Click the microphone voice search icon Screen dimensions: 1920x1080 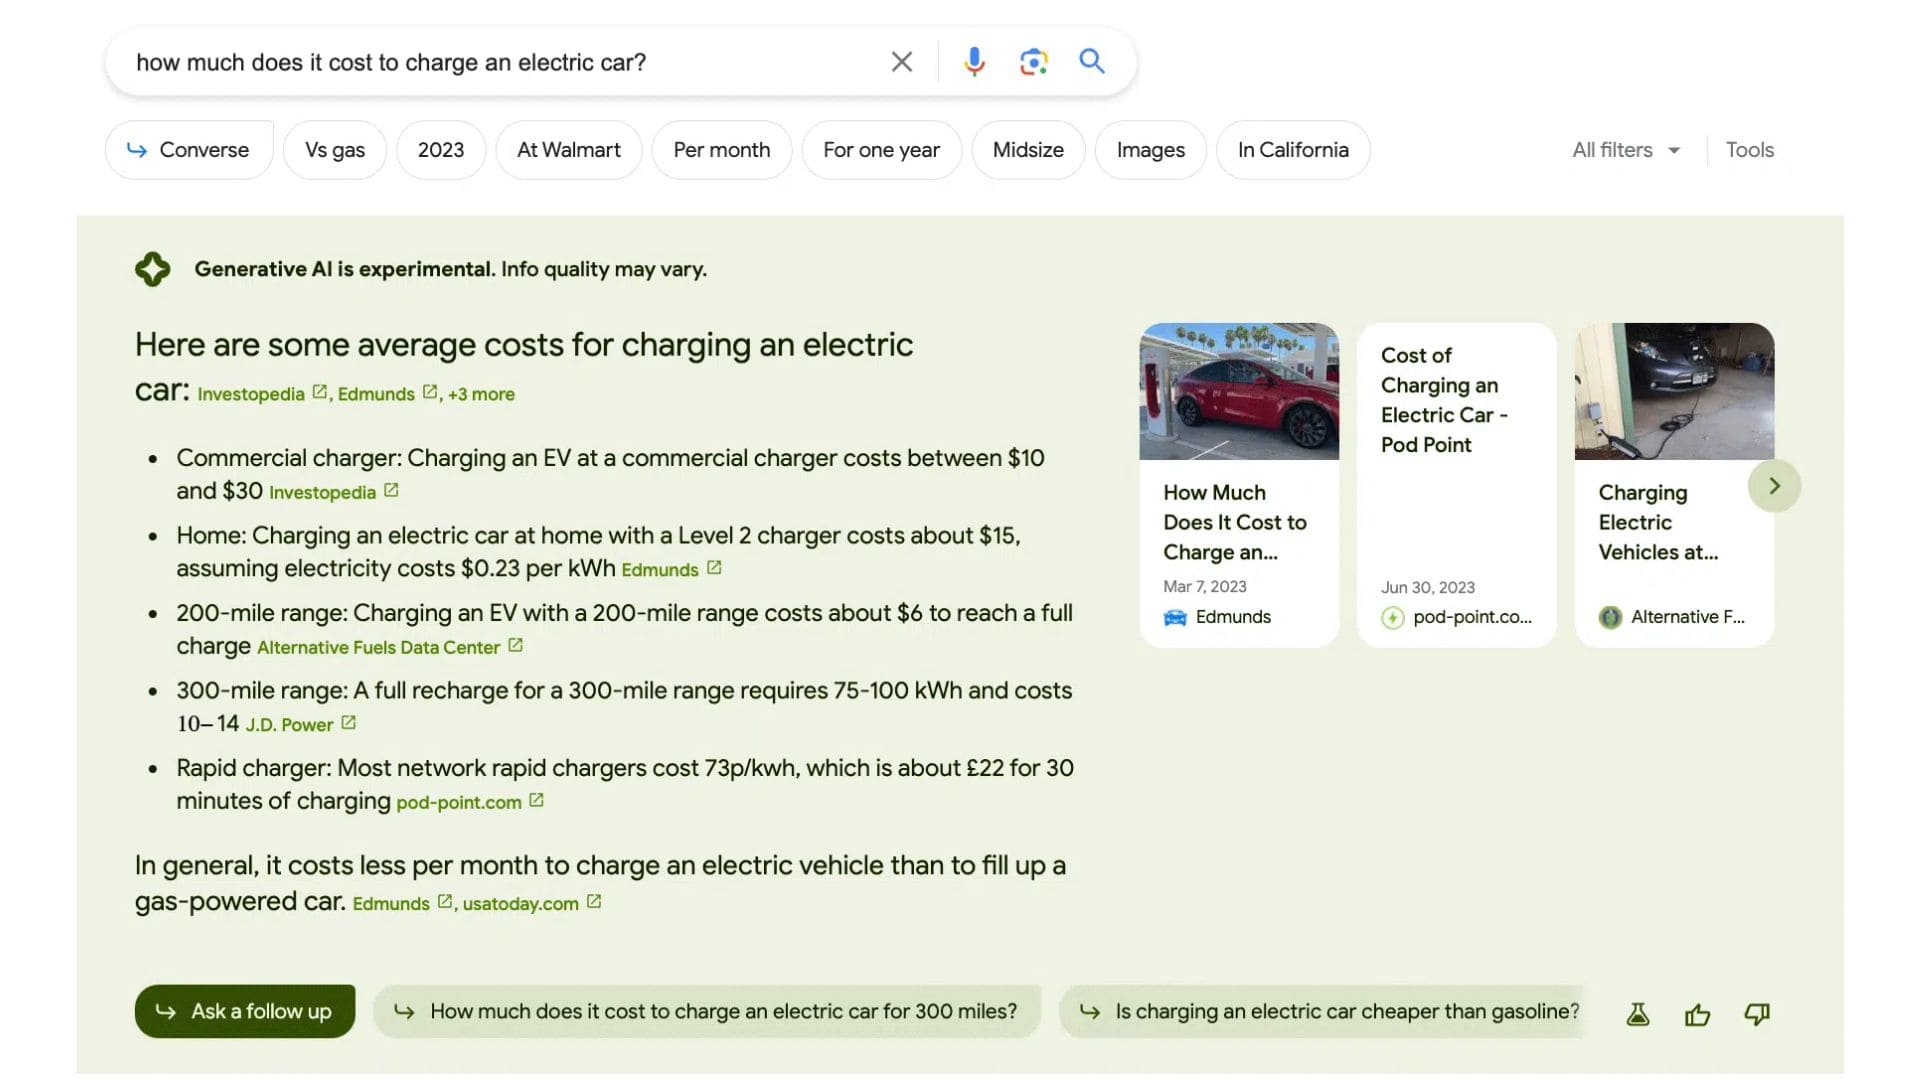click(973, 62)
